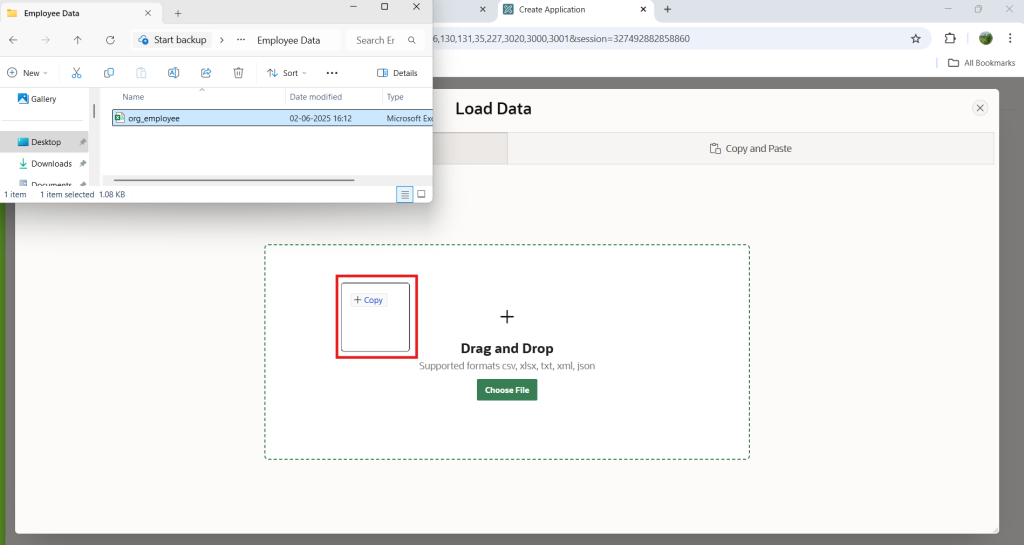Open the browser Extensions puzzle icon
Image resolution: width=1024 pixels, height=545 pixels.
click(x=950, y=39)
